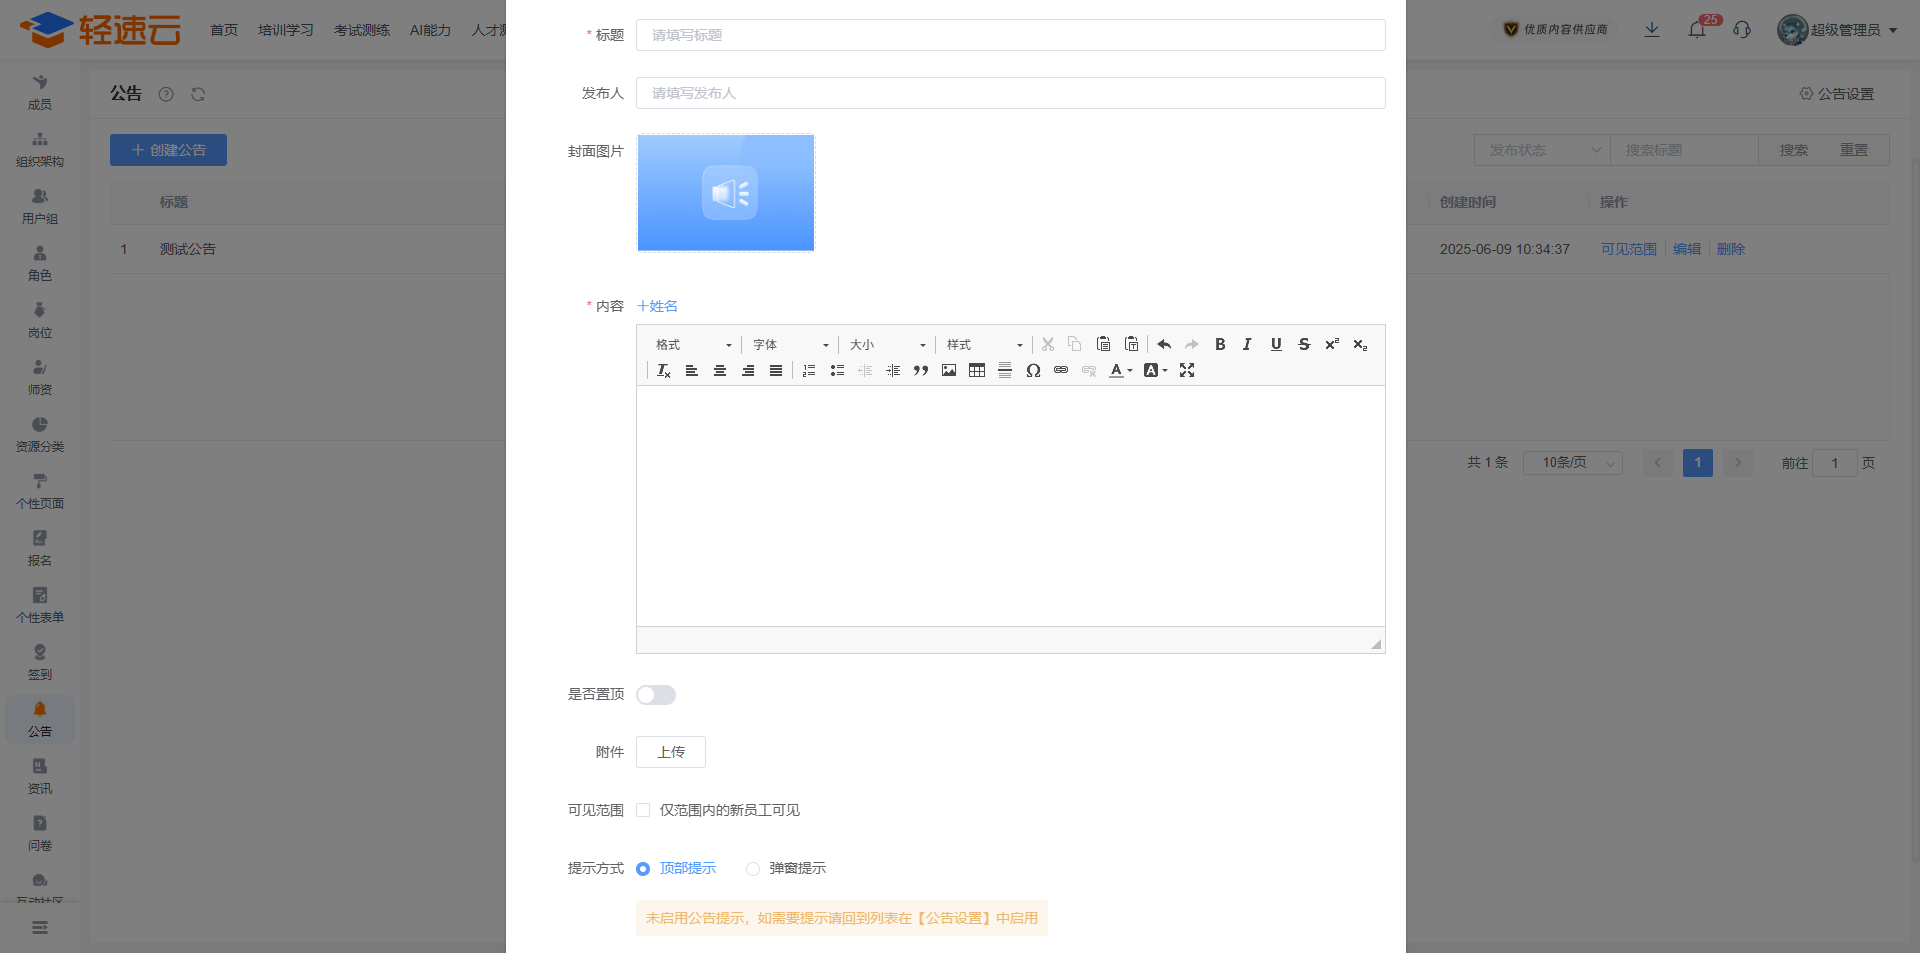Insert a special character (Omega icon)
The height and width of the screenshot is (953, 1920).
click(x=1033, y=370)
